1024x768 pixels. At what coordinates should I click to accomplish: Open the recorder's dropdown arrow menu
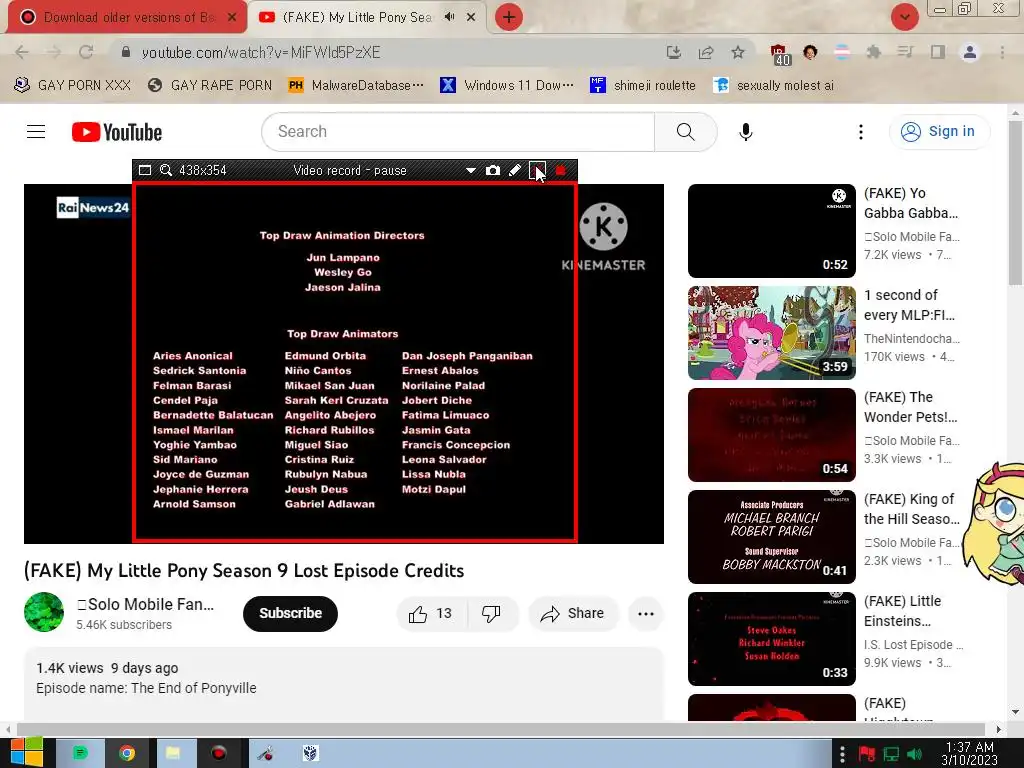[470, 170]
